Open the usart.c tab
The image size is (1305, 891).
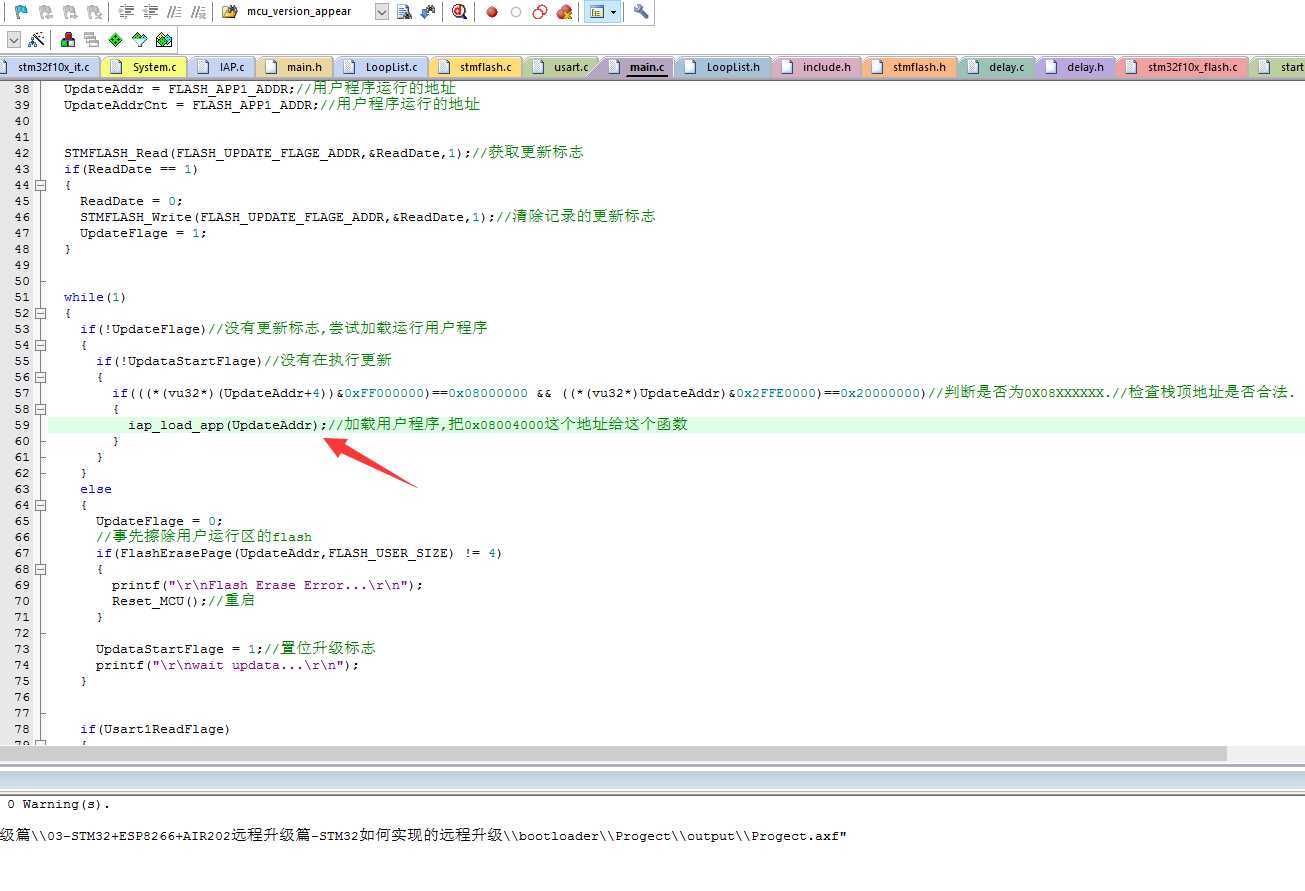[562, 67]
